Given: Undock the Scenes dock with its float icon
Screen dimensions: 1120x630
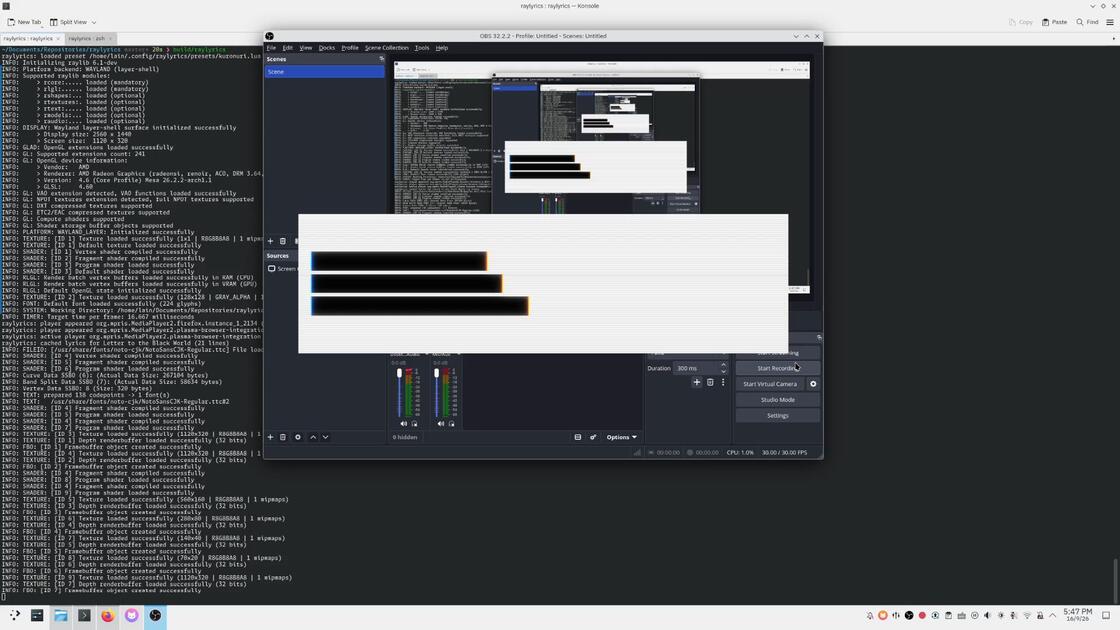Looking at the screenshot, I should pyautogui.click(x=381, y=59).
